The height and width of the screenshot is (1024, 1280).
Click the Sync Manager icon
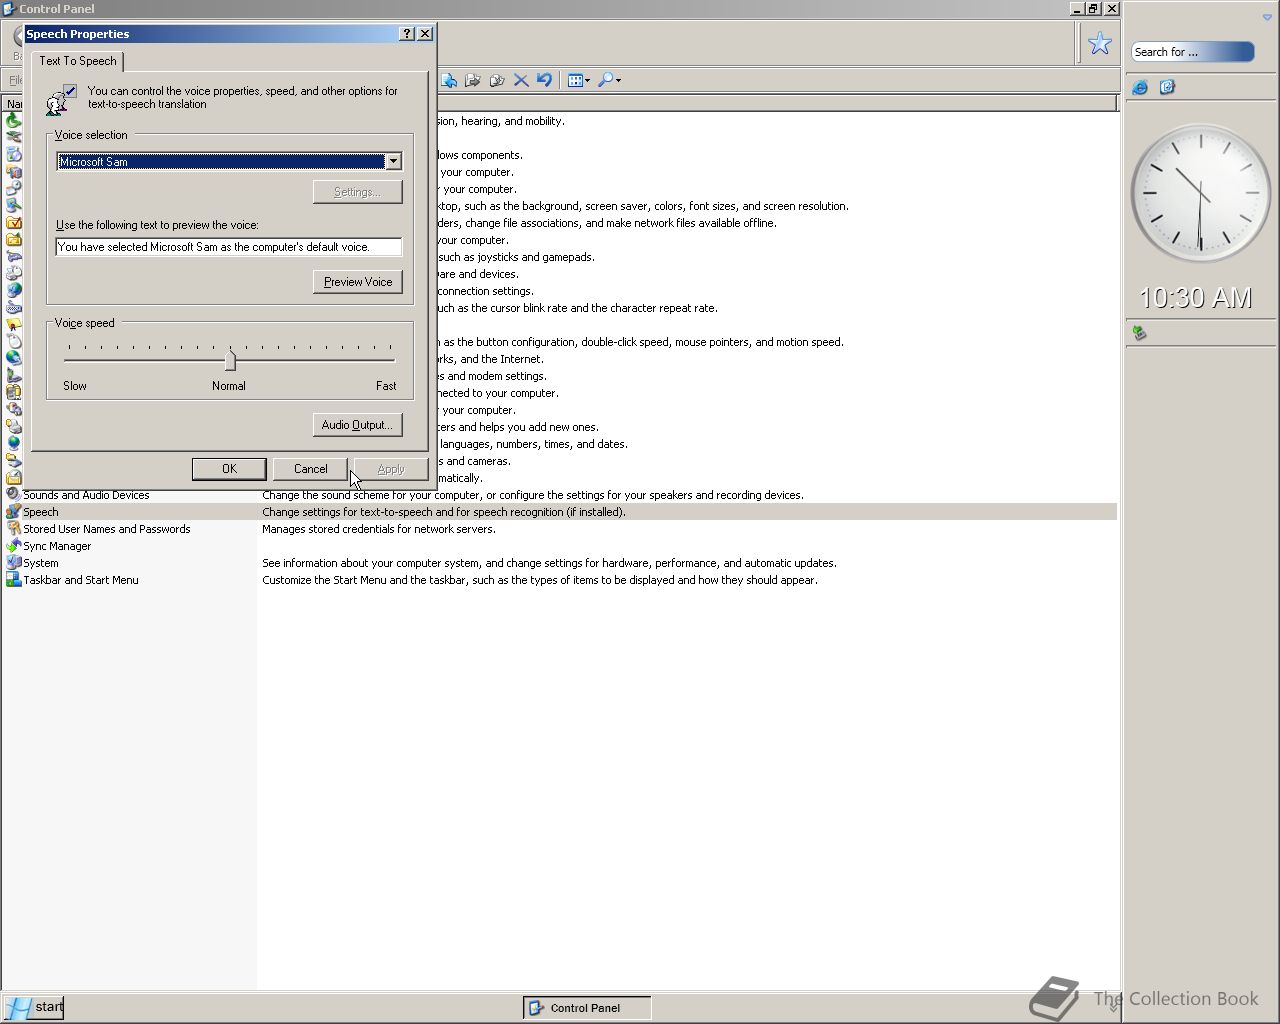click(13, 546)
